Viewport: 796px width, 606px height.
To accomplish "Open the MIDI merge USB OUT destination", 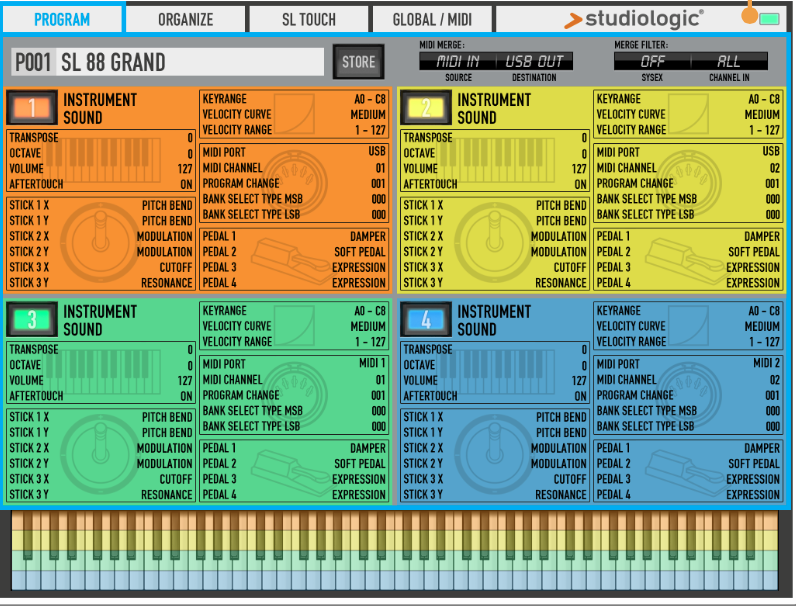I will 533,62.
